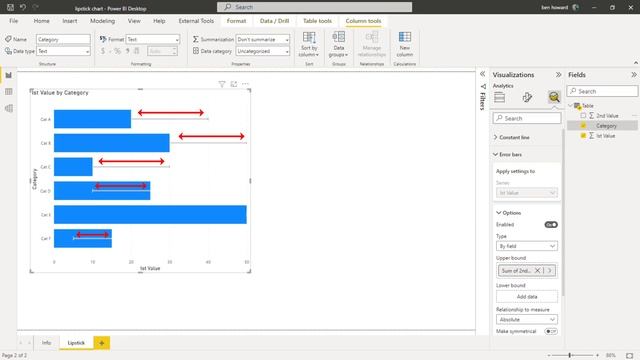Open upper bound field options arrow

click(549, 271)
